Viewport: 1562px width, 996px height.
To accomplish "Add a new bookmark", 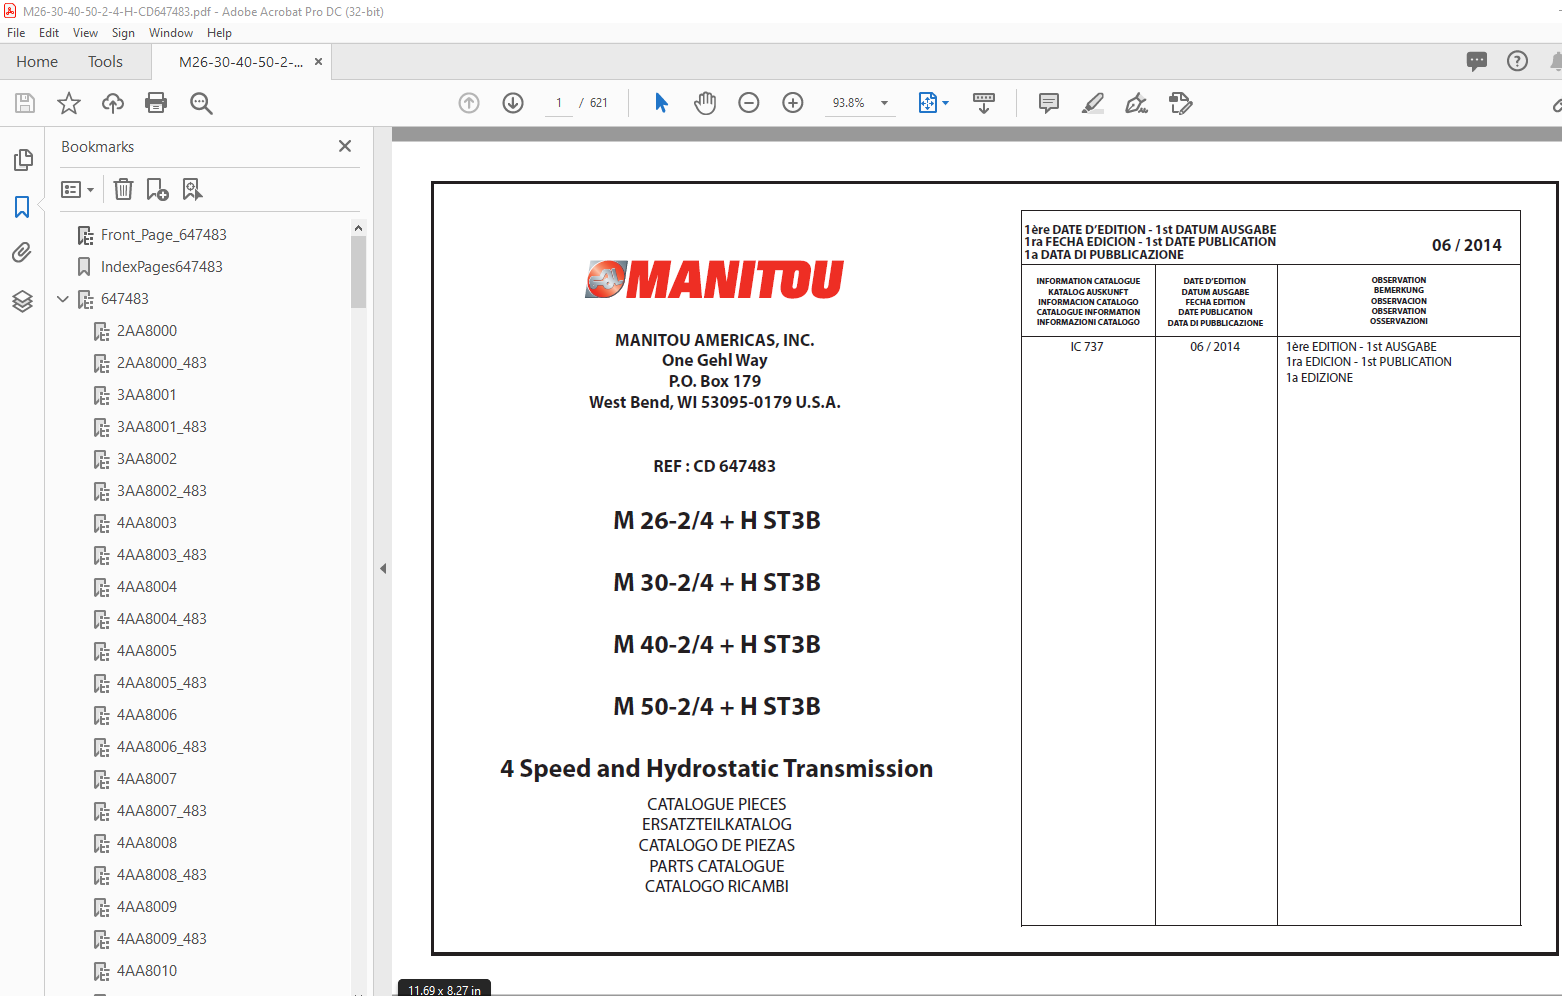I will click(158, 189).
